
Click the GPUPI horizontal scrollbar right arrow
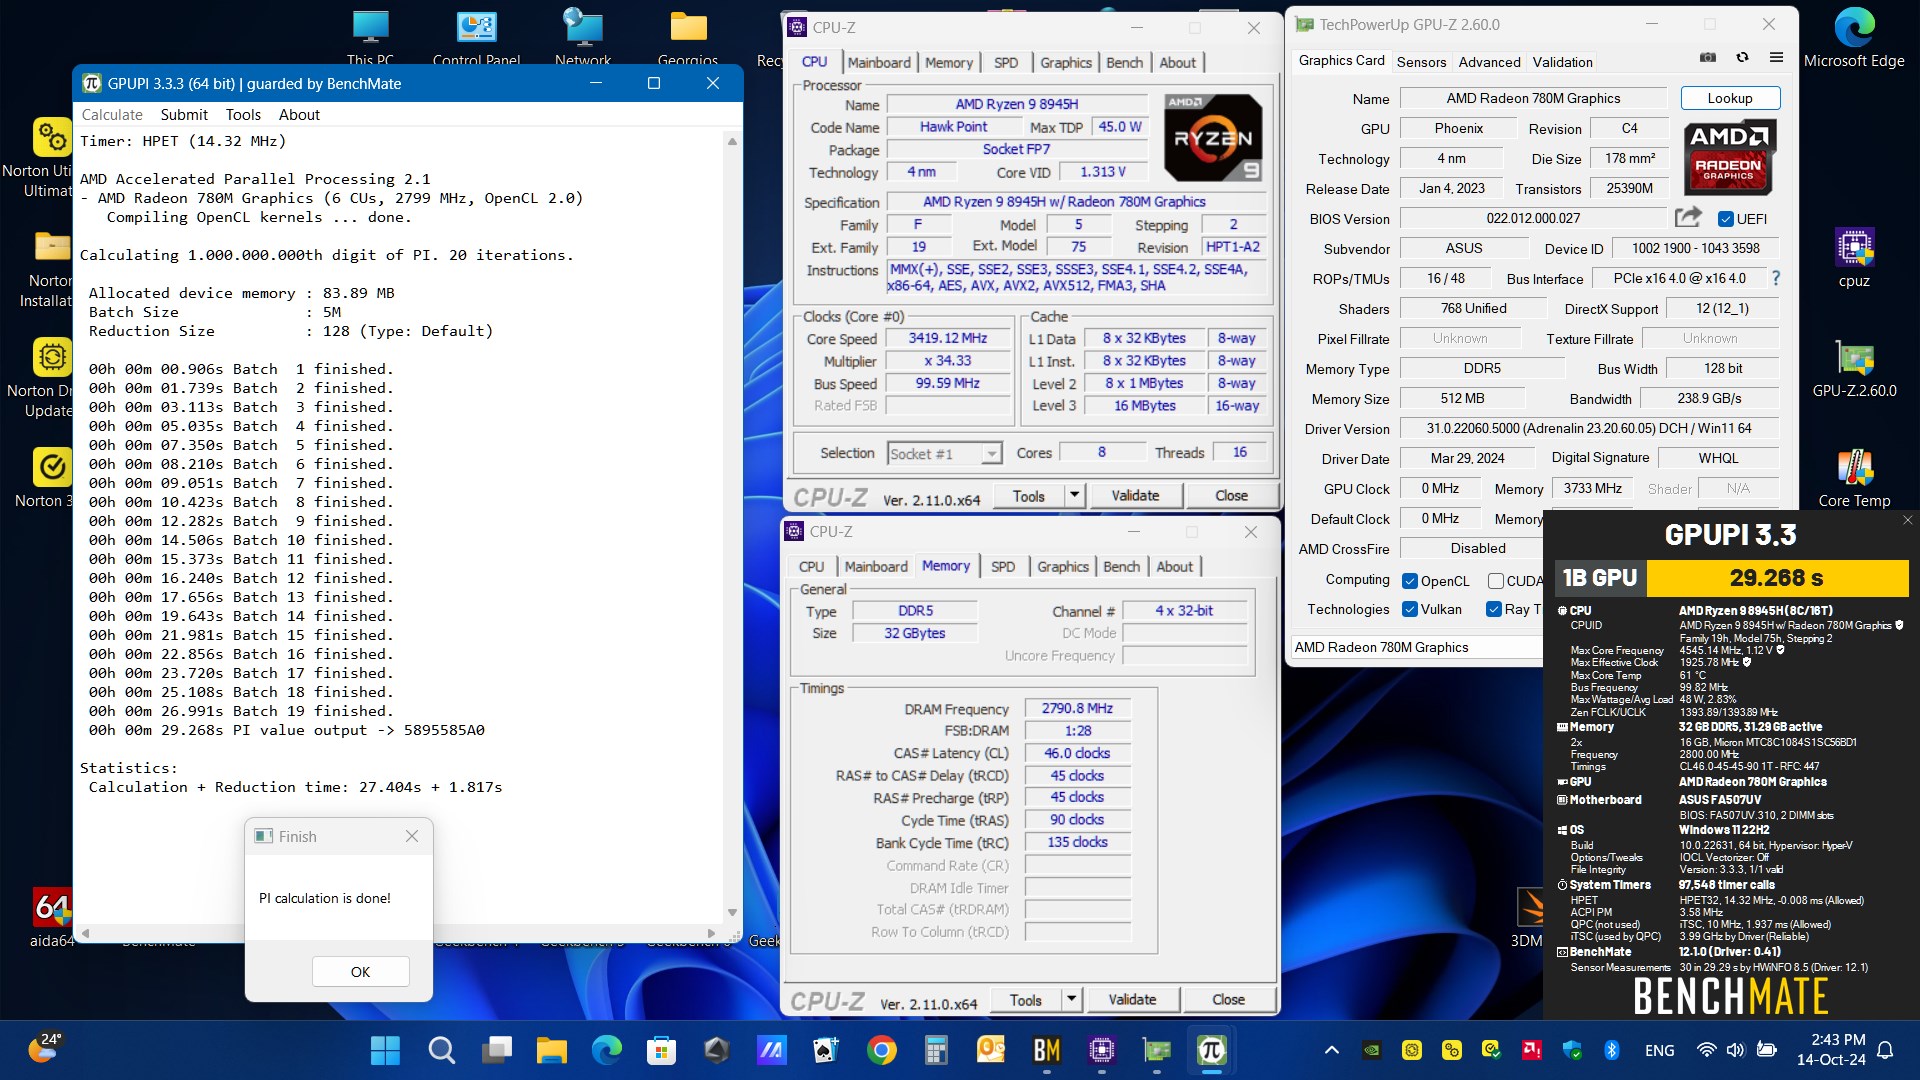click(x=711, y=932)
